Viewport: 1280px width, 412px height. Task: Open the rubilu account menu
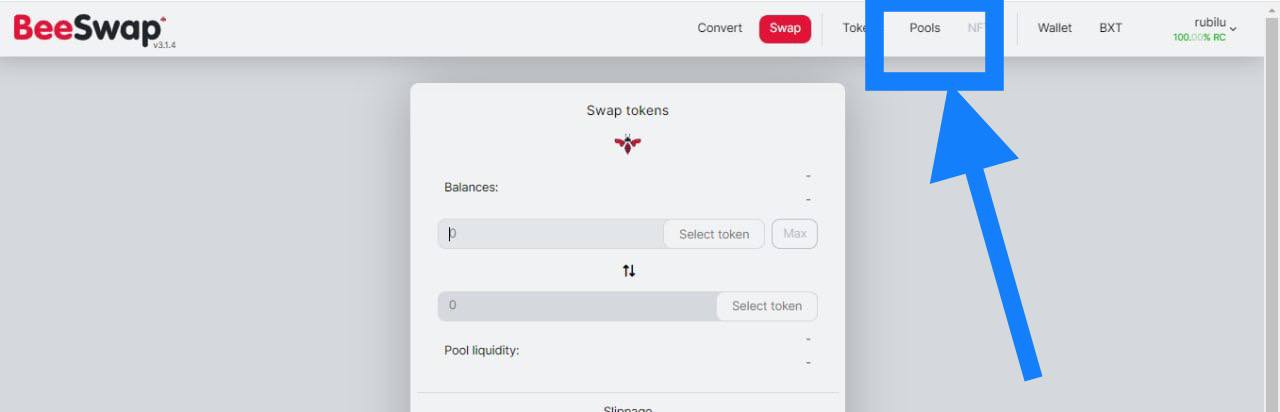(x=1204, y=29)
